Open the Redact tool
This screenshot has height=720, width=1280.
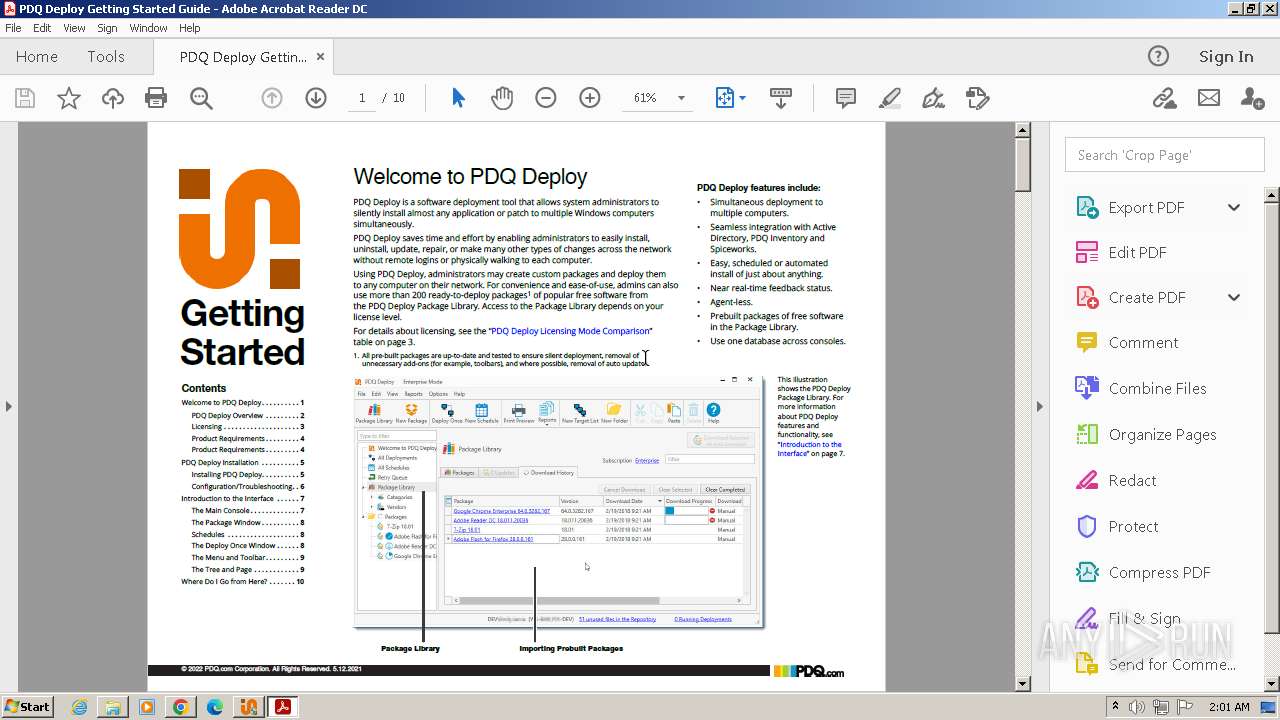click(1132, 480)
